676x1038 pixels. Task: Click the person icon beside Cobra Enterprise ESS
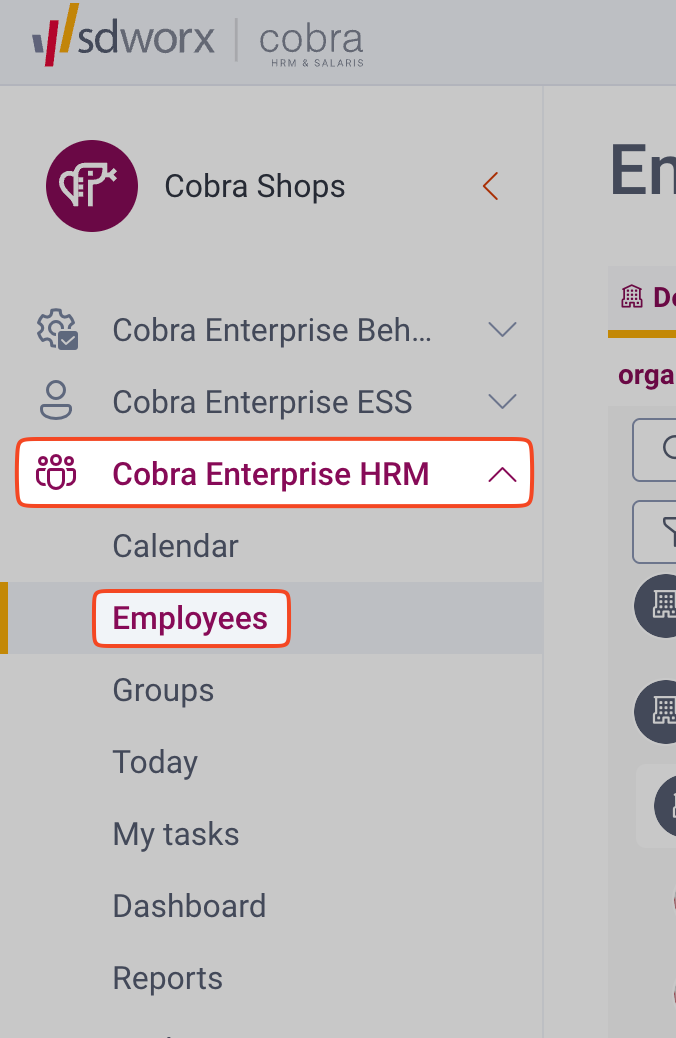pyautogui.click(x=56, y=402)
